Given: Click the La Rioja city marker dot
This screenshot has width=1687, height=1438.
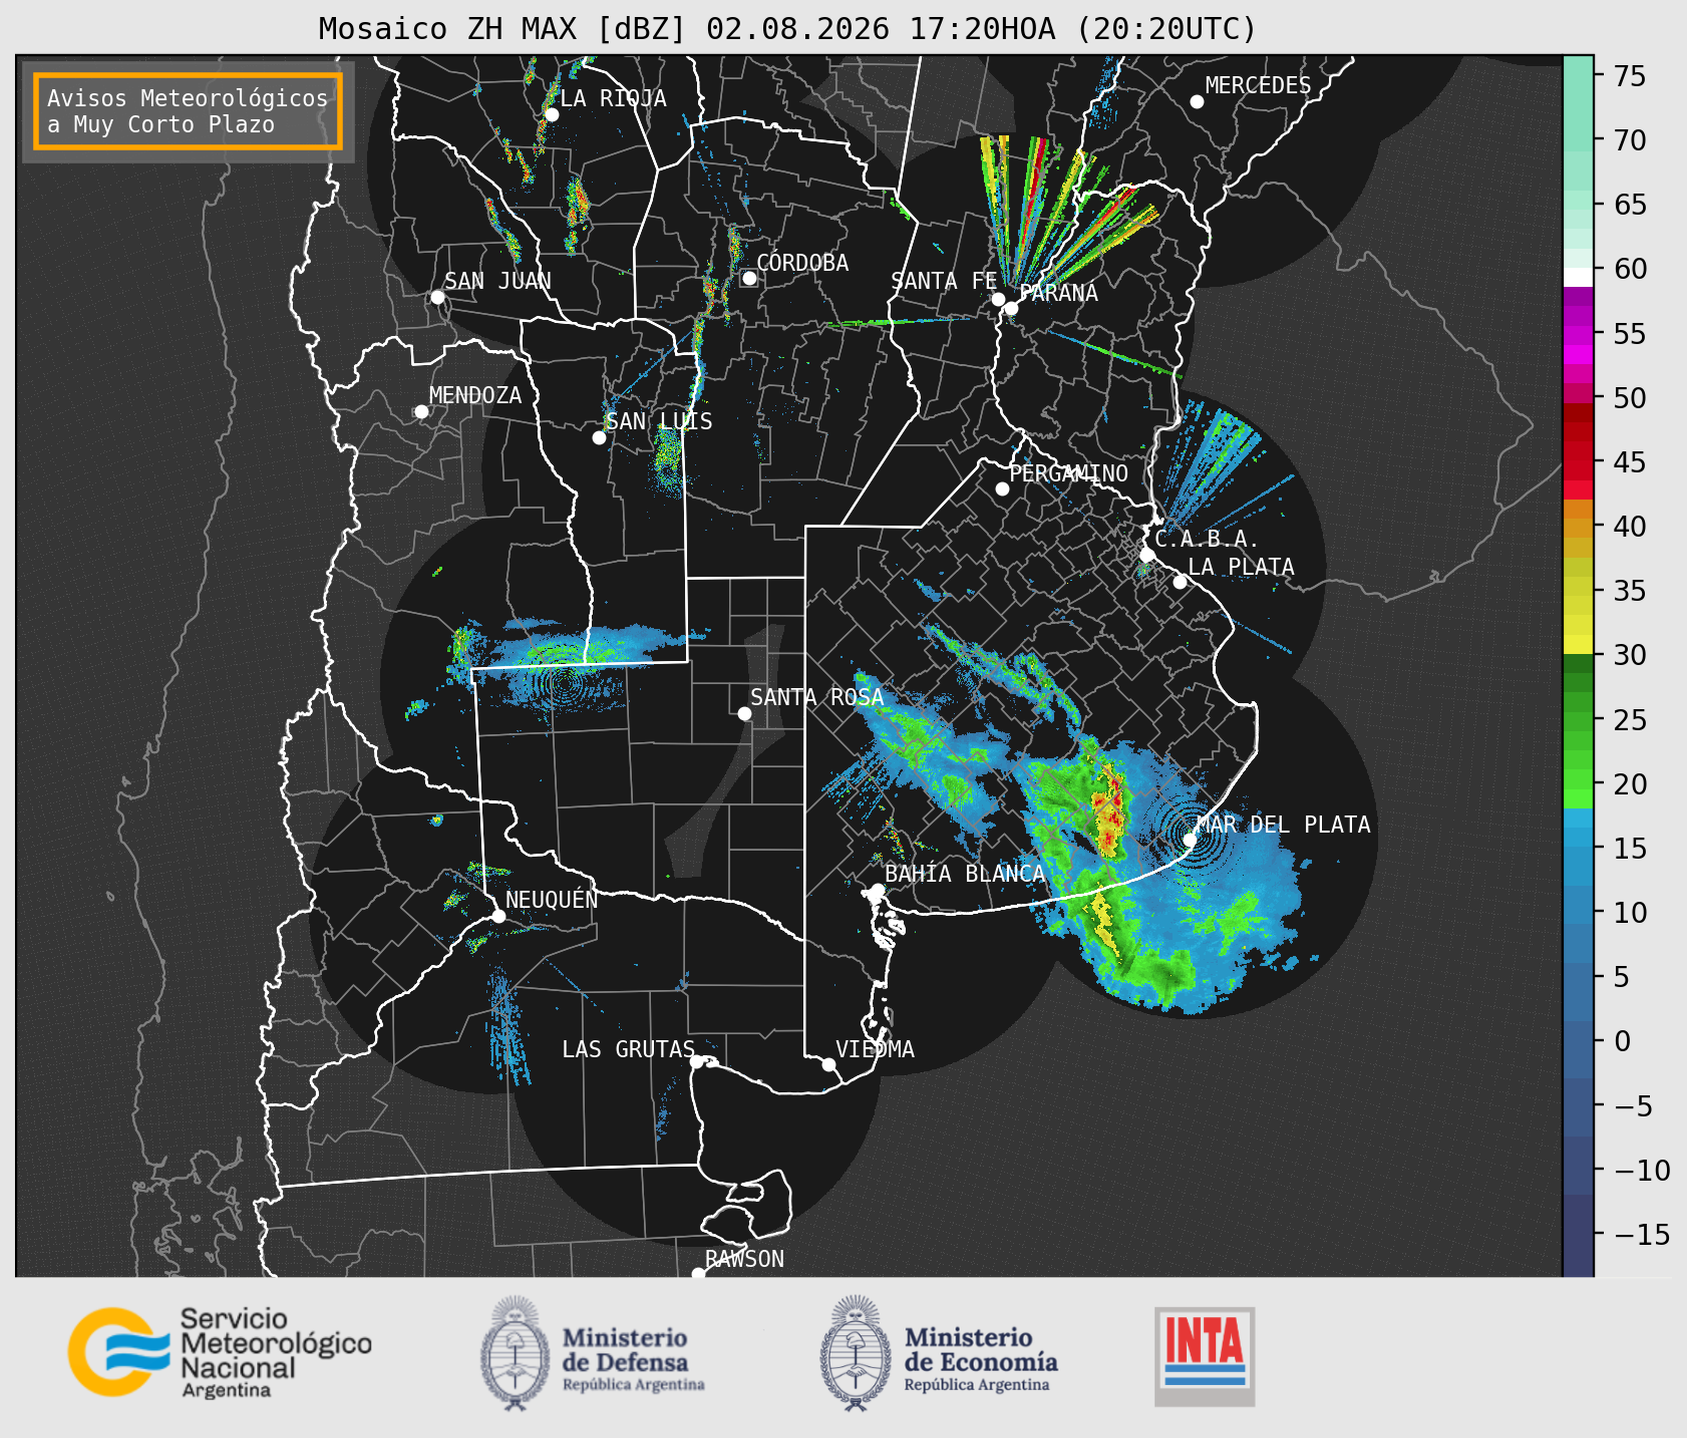Looking at the screenshot, I should pyautogui.click(x=551, y=115).
